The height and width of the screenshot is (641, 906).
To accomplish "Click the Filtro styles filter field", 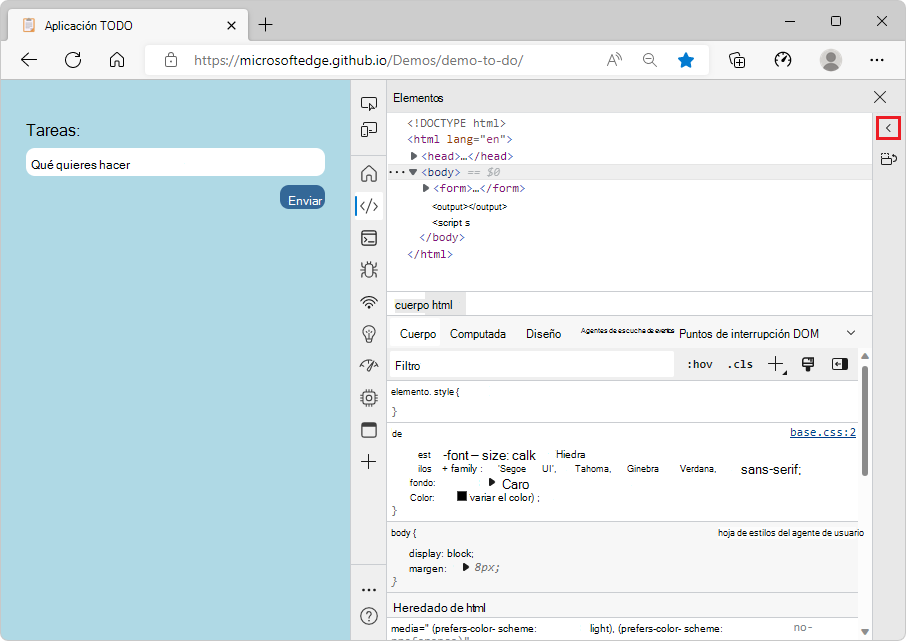I will pos(532,365).
